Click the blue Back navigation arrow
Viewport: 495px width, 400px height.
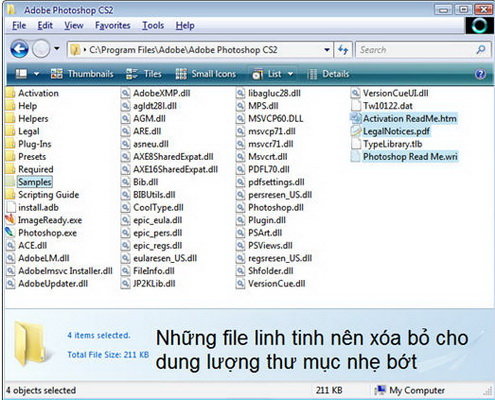[19, 49]
